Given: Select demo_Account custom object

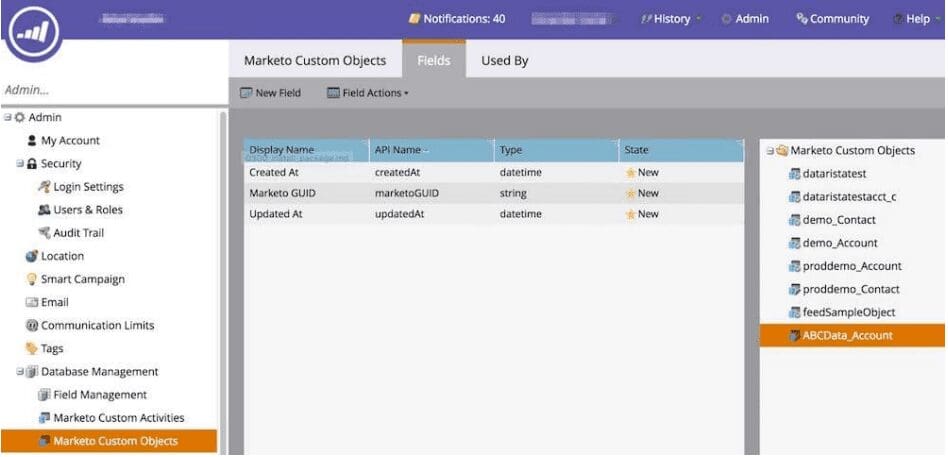Looking at the screenshot, I should (x=840, y=243).
